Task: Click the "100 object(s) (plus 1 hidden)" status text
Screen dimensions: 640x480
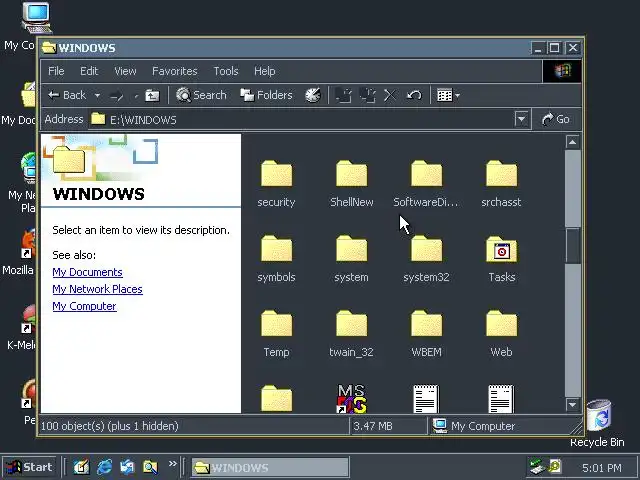Action: click(x=110, y=426)
